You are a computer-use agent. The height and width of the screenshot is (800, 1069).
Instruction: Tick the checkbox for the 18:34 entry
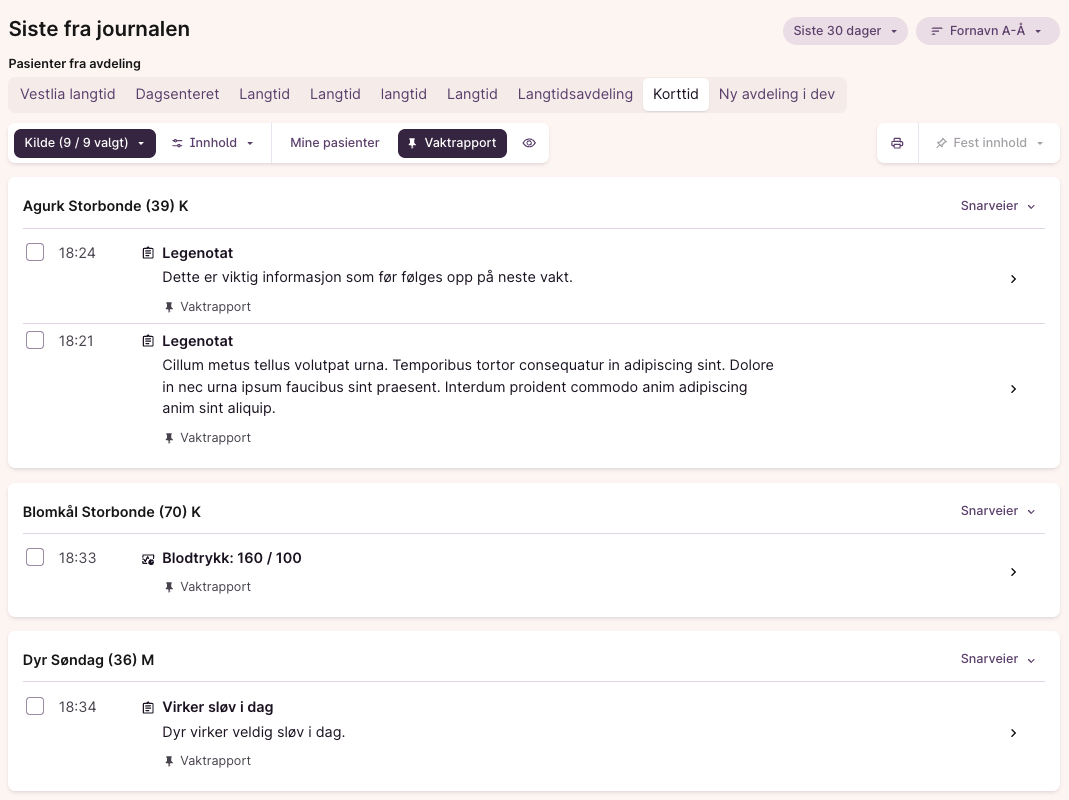point(35,707)
